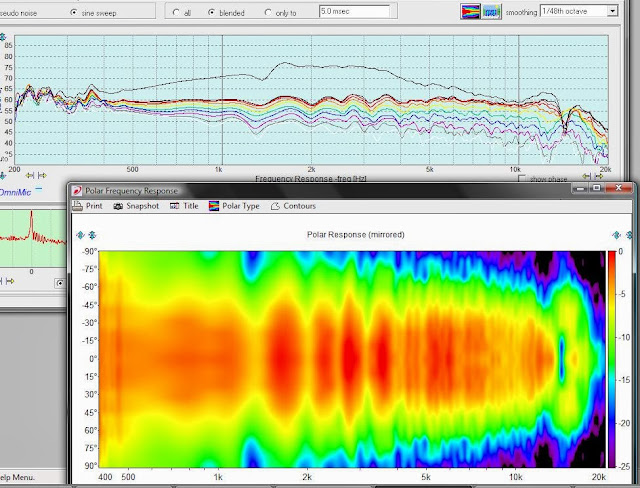
Task: Click the blue waterfall-style graph icon beside smoothing
Action: (x=491, y=11)
